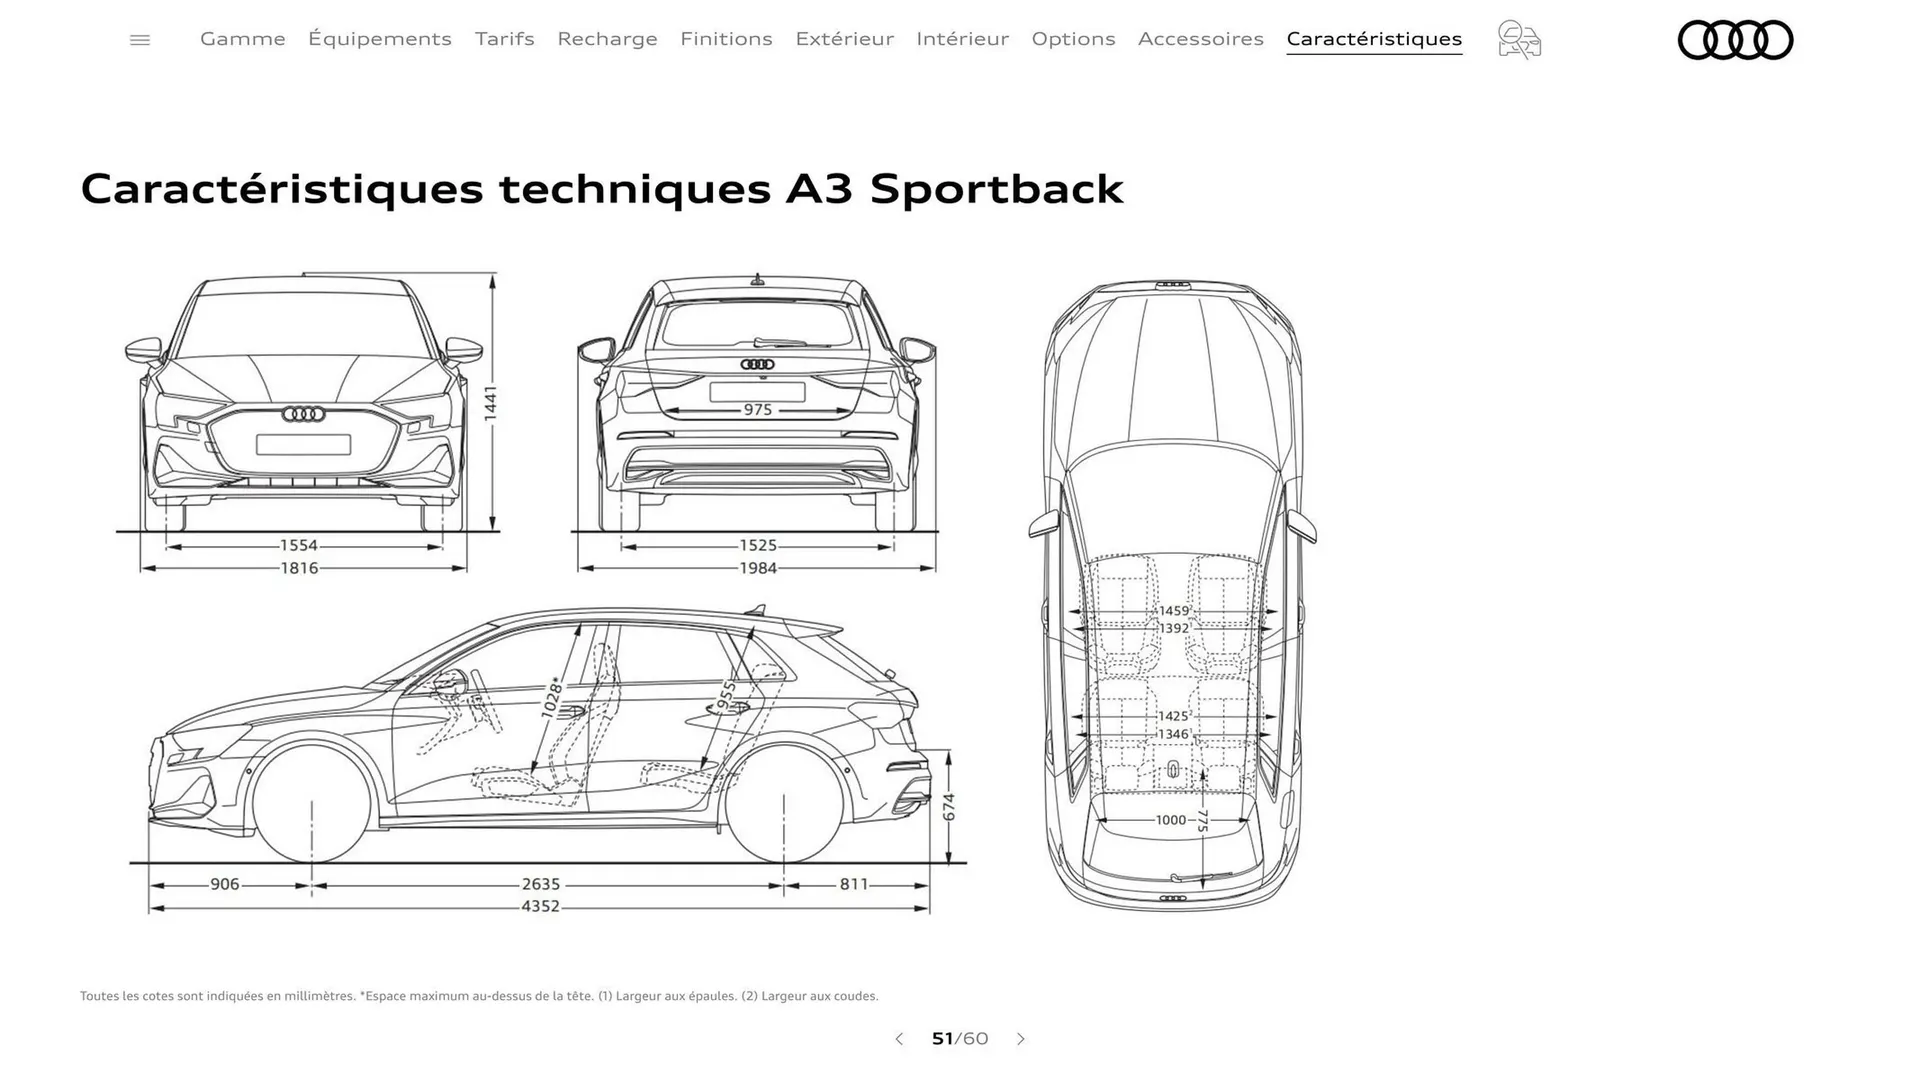Open the Gamme section
Screen dimensions: 1920x1080
242,39
